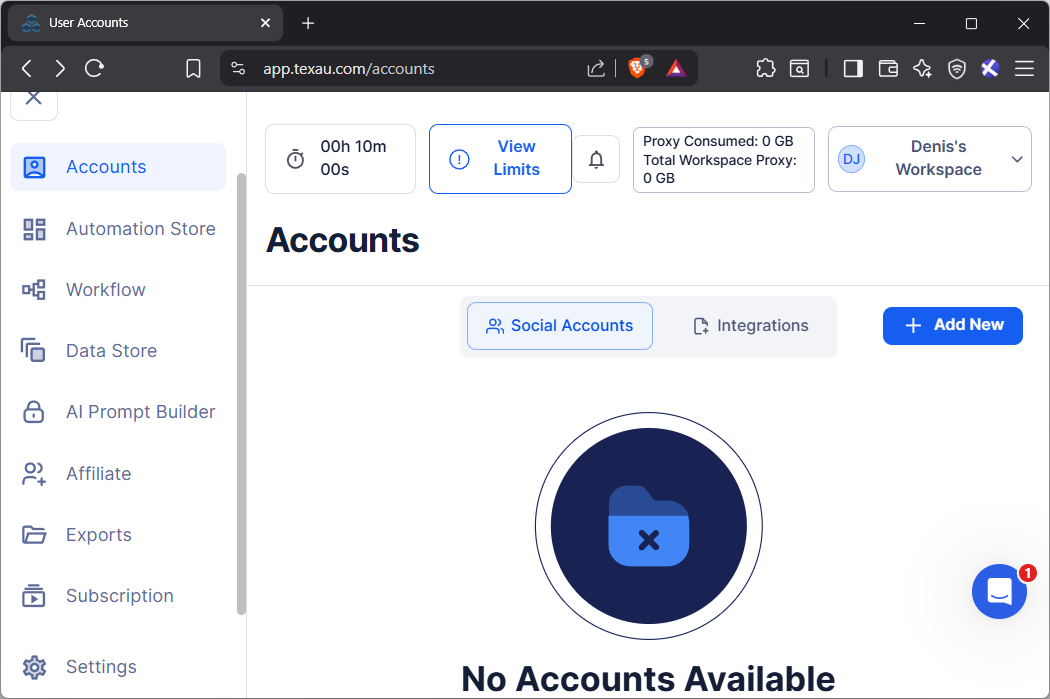This screenshot has width=1050, height=699.
Task: Click the bookmark icon in address bar
Action: tap(194, 68)
